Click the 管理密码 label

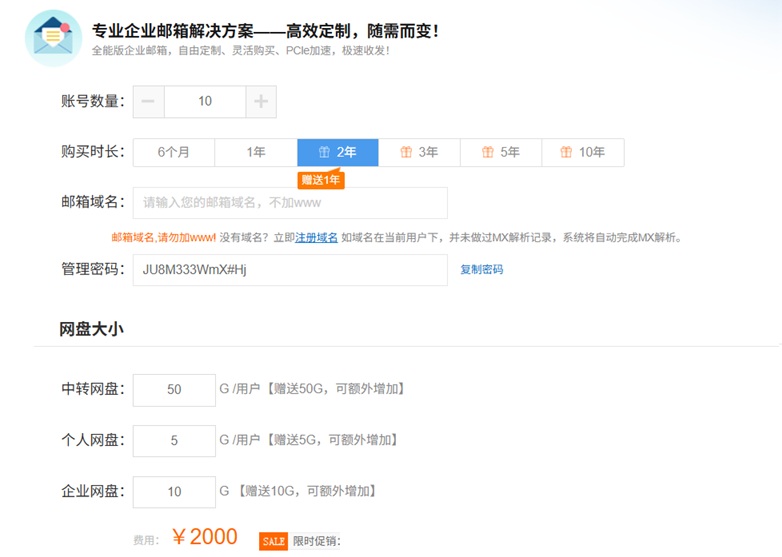click(x=93, y=269)
